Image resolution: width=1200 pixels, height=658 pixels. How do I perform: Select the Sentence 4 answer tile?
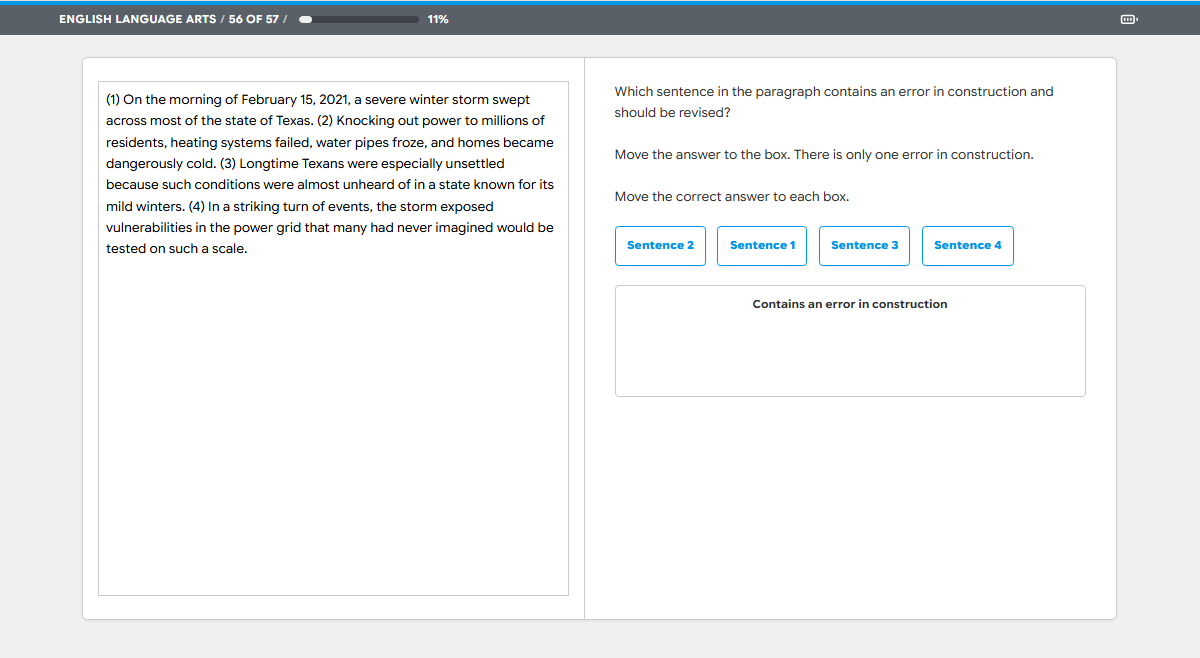(x=967, y=246)
